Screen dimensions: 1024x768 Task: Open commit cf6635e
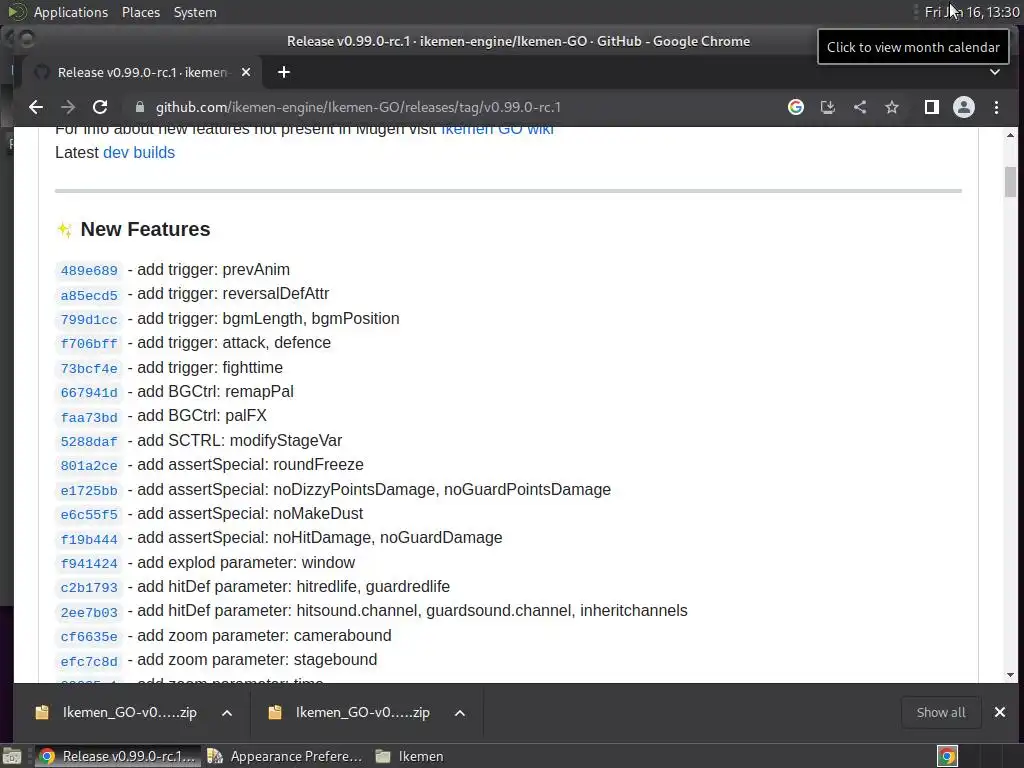[x=89, y=637]
